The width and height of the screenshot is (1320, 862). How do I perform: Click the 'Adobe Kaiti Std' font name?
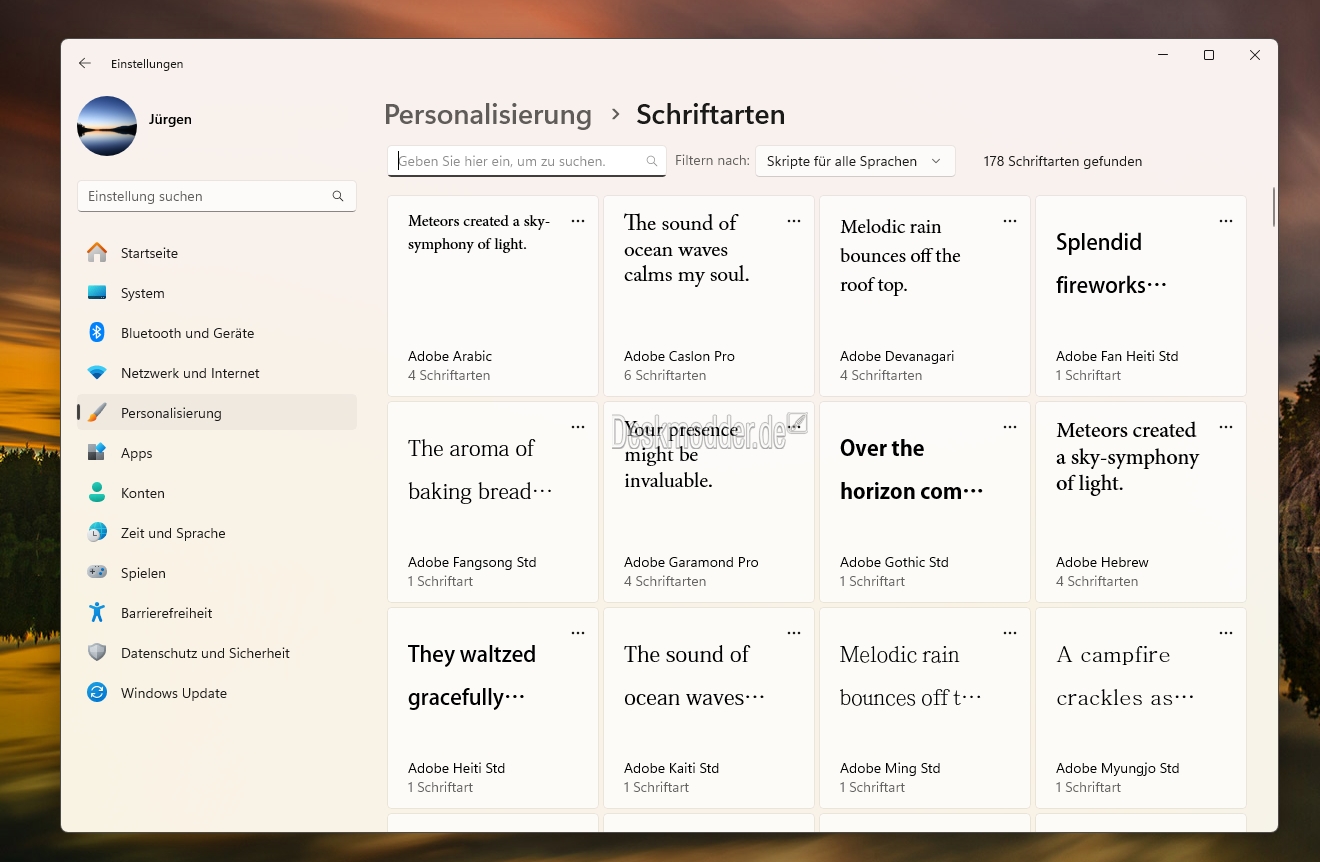coord(671,768)
